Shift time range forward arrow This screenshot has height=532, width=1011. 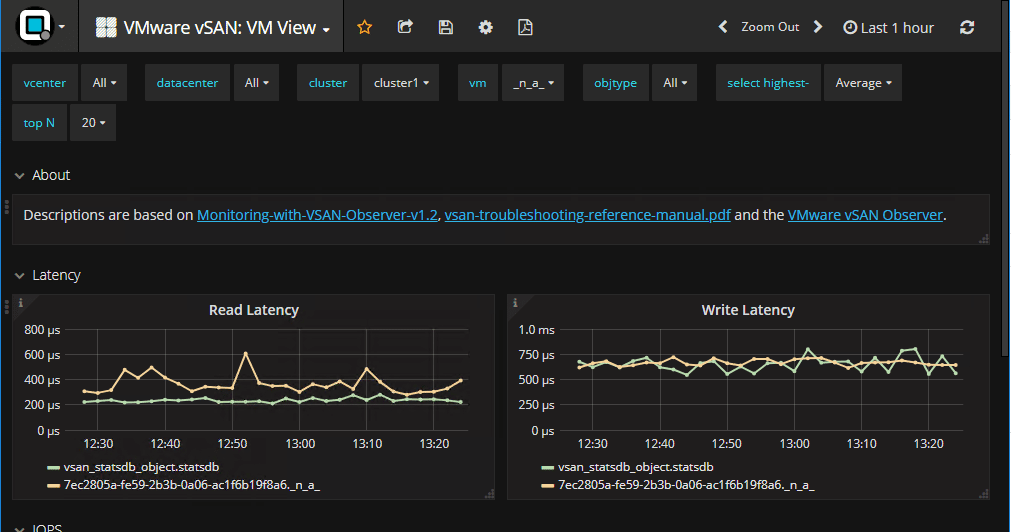[818, 27]
